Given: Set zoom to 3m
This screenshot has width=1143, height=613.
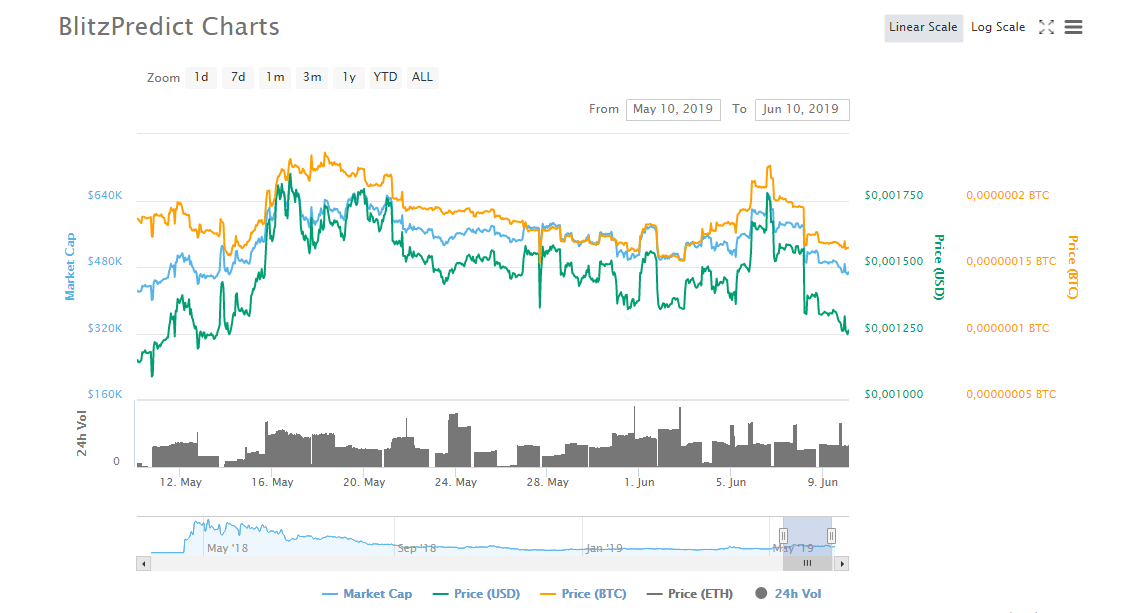Looking at the screenshot, I should click(x=312, y=77).
